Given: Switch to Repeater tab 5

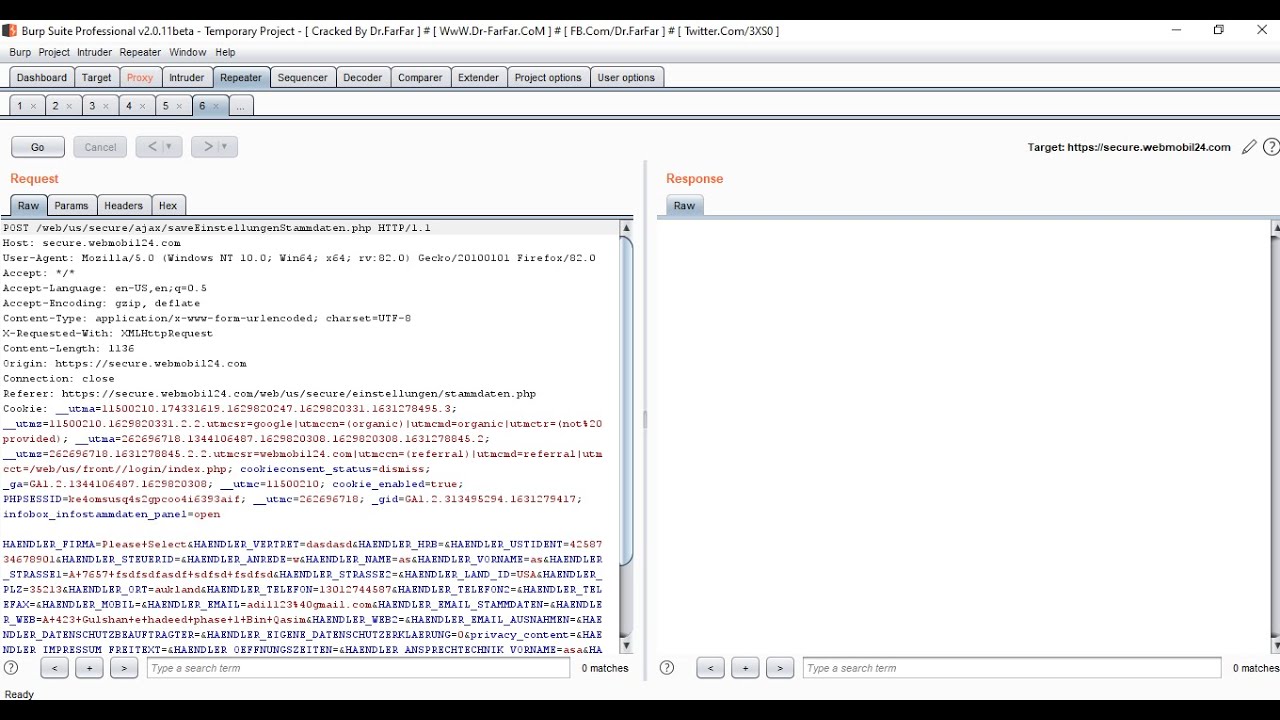Looking at the screenshot, I should [165, 106].
